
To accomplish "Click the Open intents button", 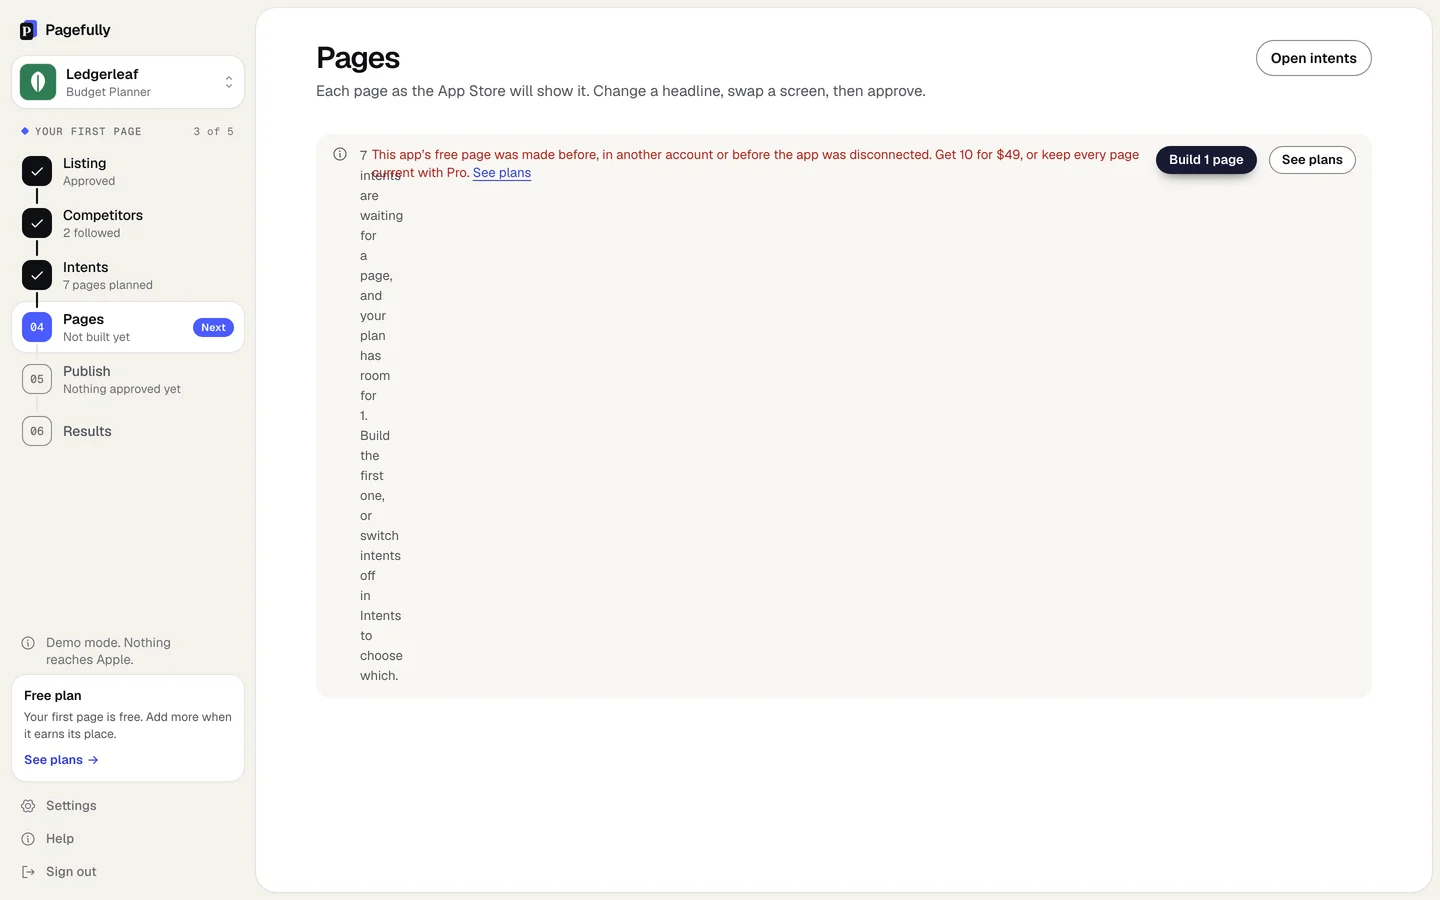I will [x=1313, y=58].
